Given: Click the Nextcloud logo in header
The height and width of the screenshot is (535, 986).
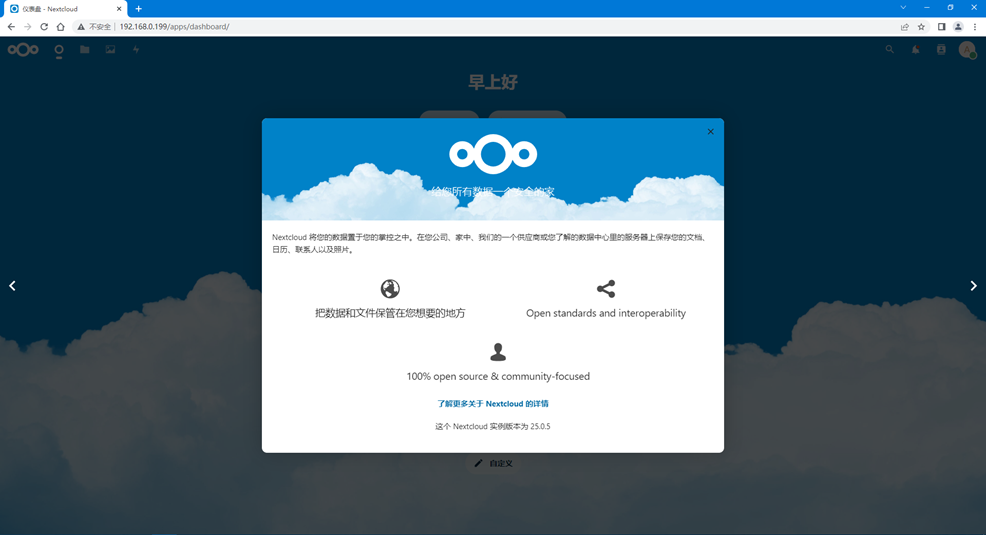Looking at the screenshot, I should coord(23,50).
